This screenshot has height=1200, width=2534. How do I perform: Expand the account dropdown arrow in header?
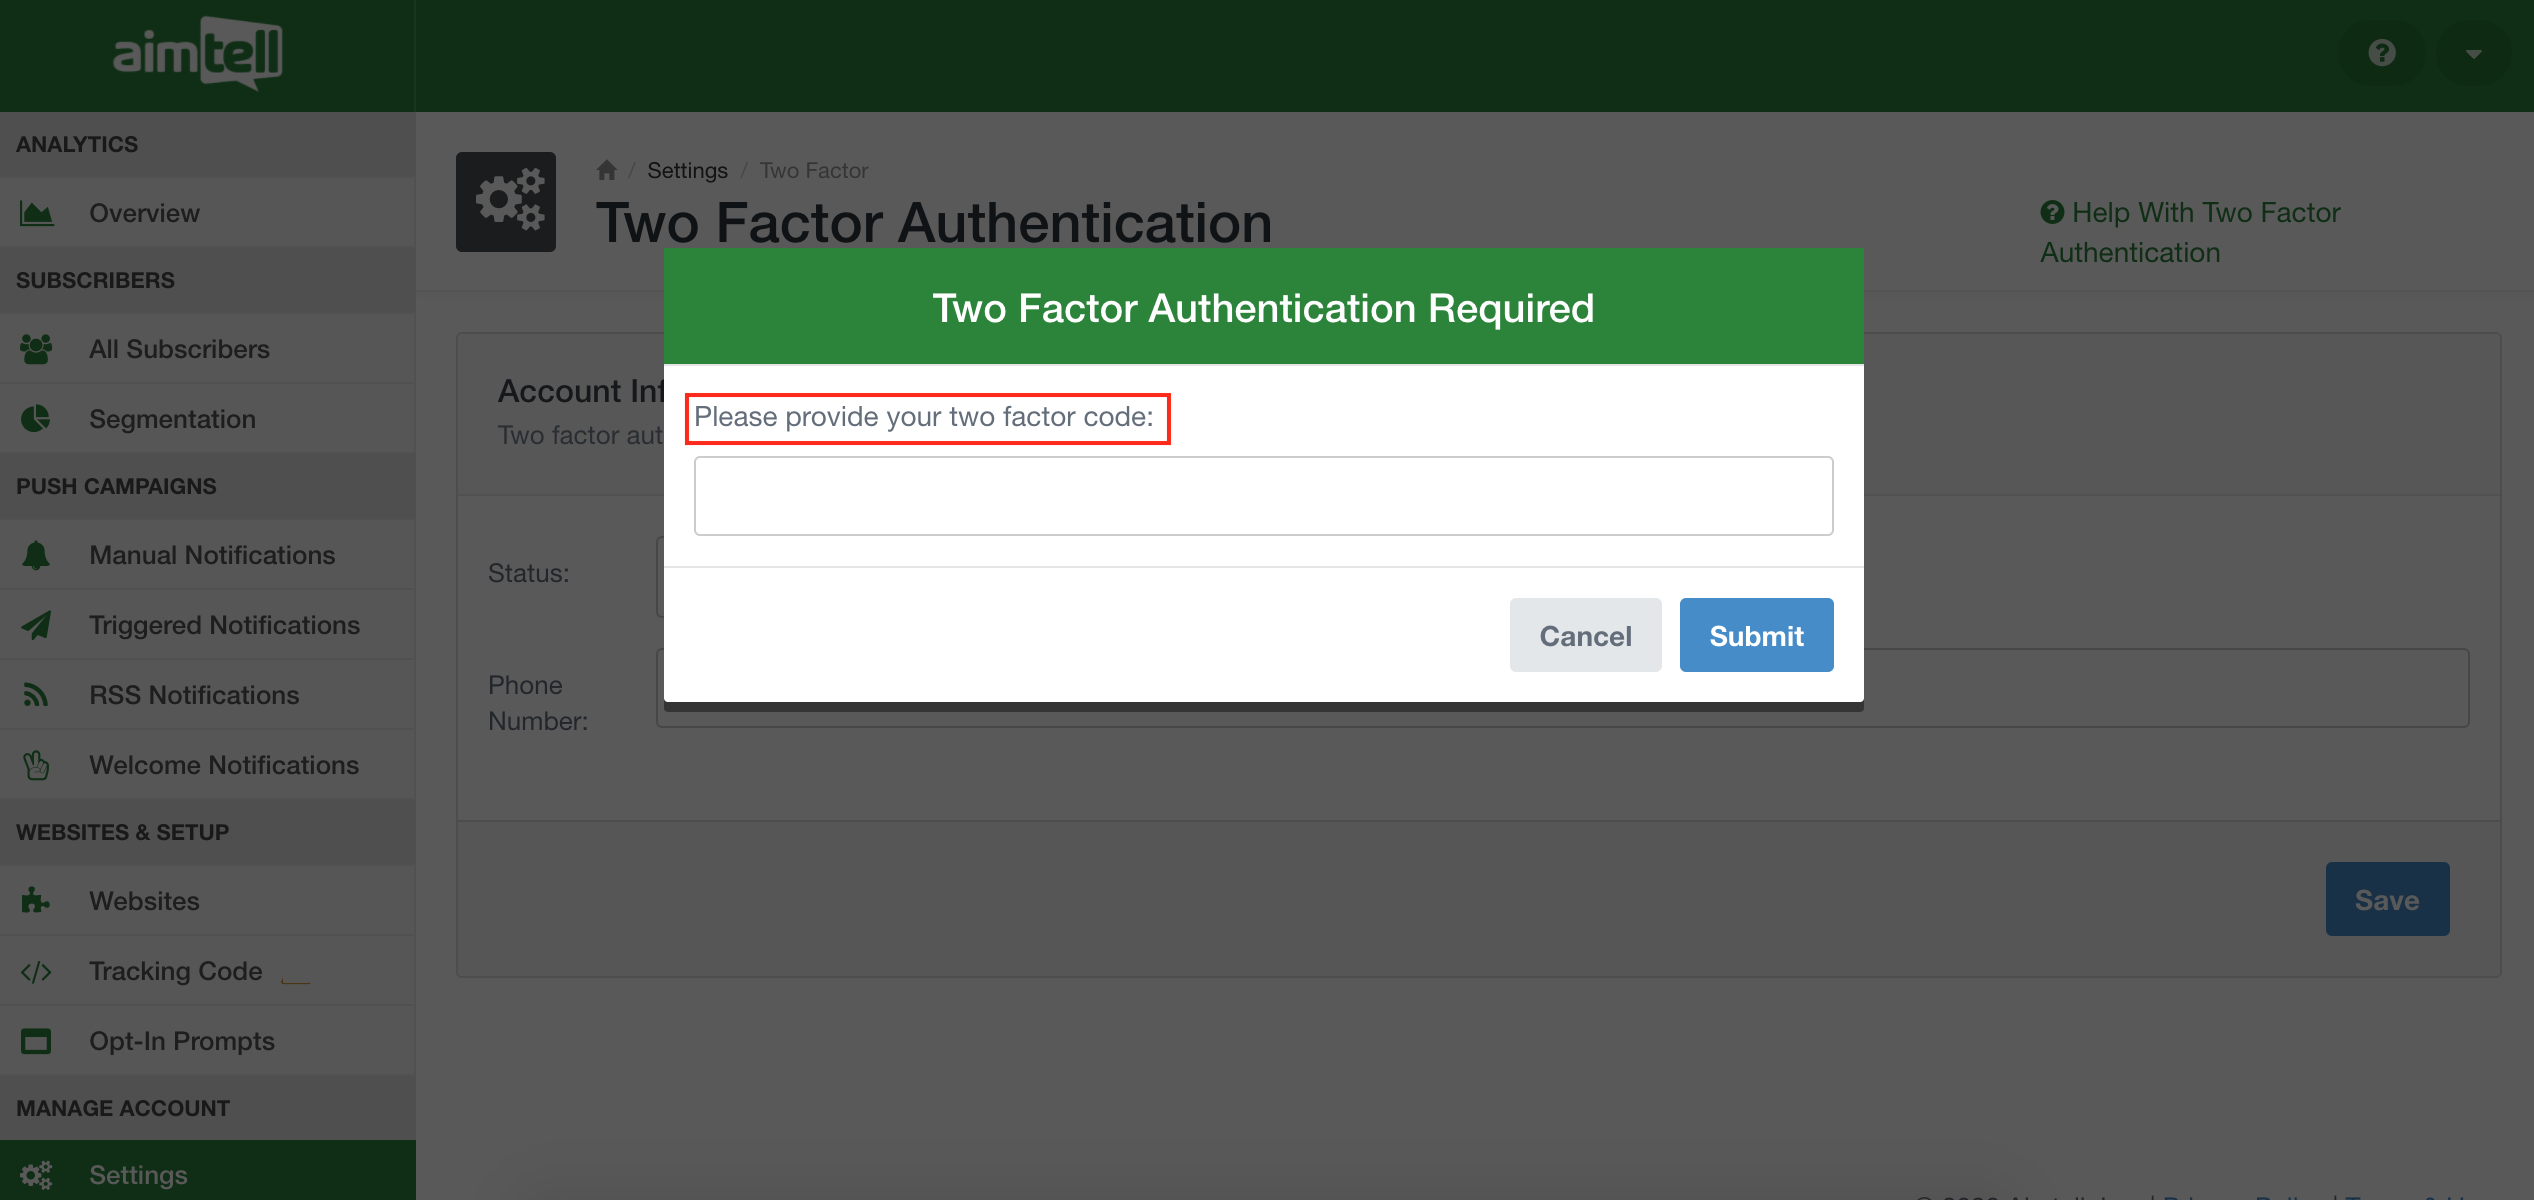(x=2473, y=54)
